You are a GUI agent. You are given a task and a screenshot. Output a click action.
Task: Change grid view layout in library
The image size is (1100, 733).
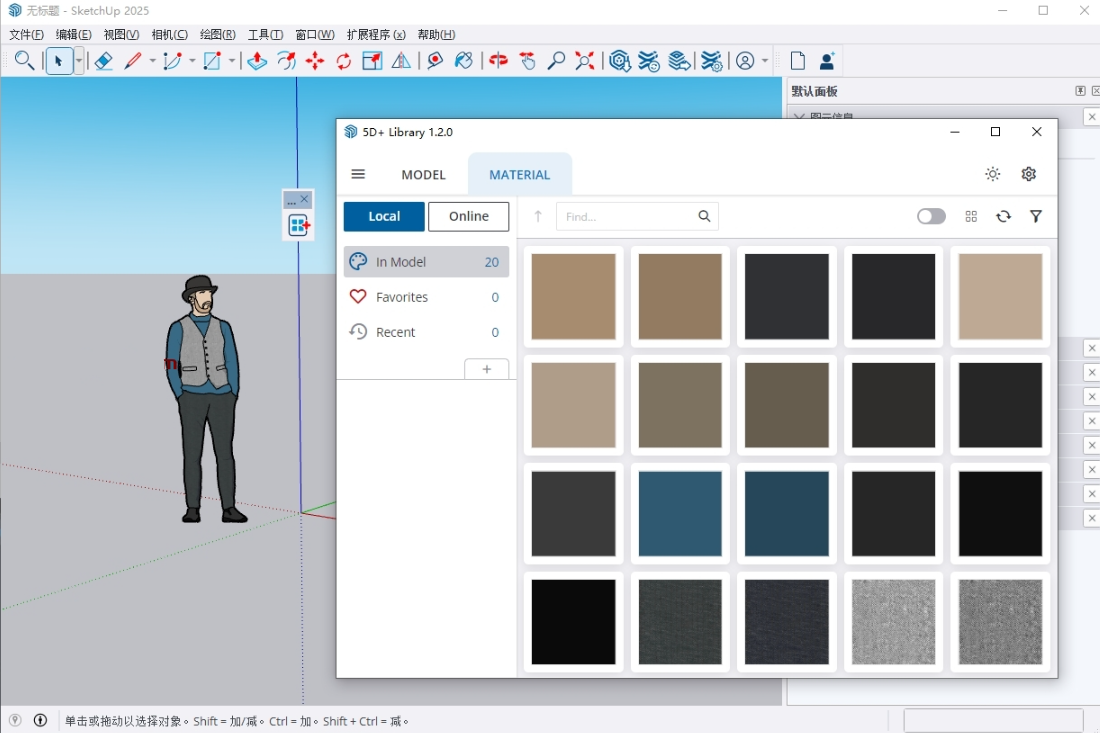pyautogui.click(x=970, y=216)
